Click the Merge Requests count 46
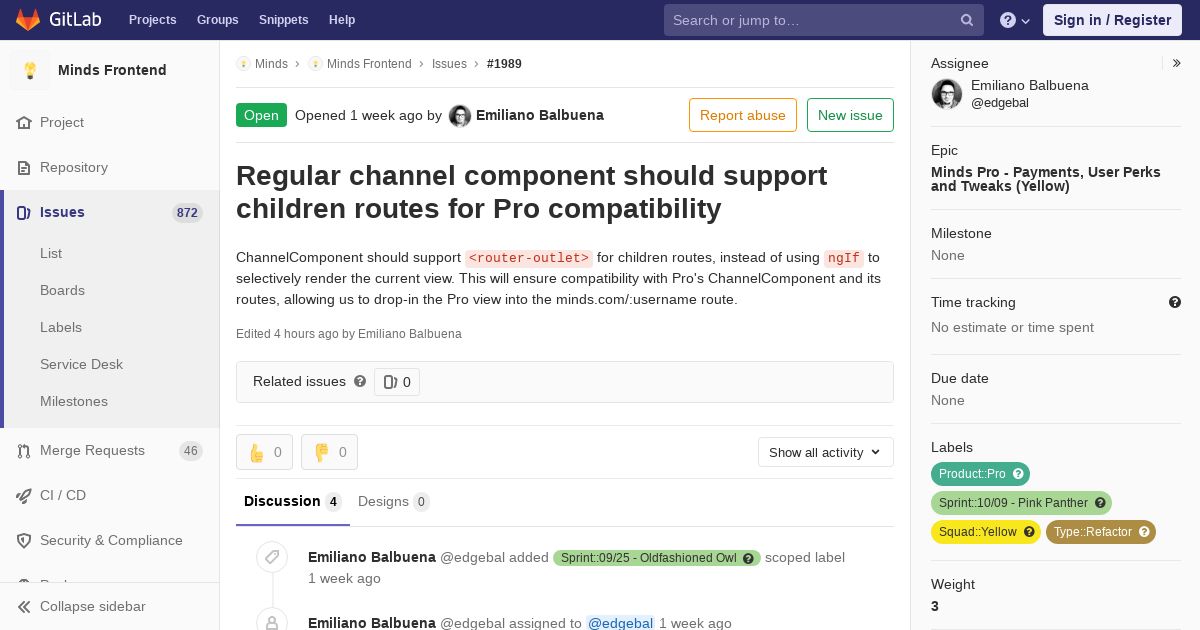Screen dimensions: 1200x630 coord(191,451)
